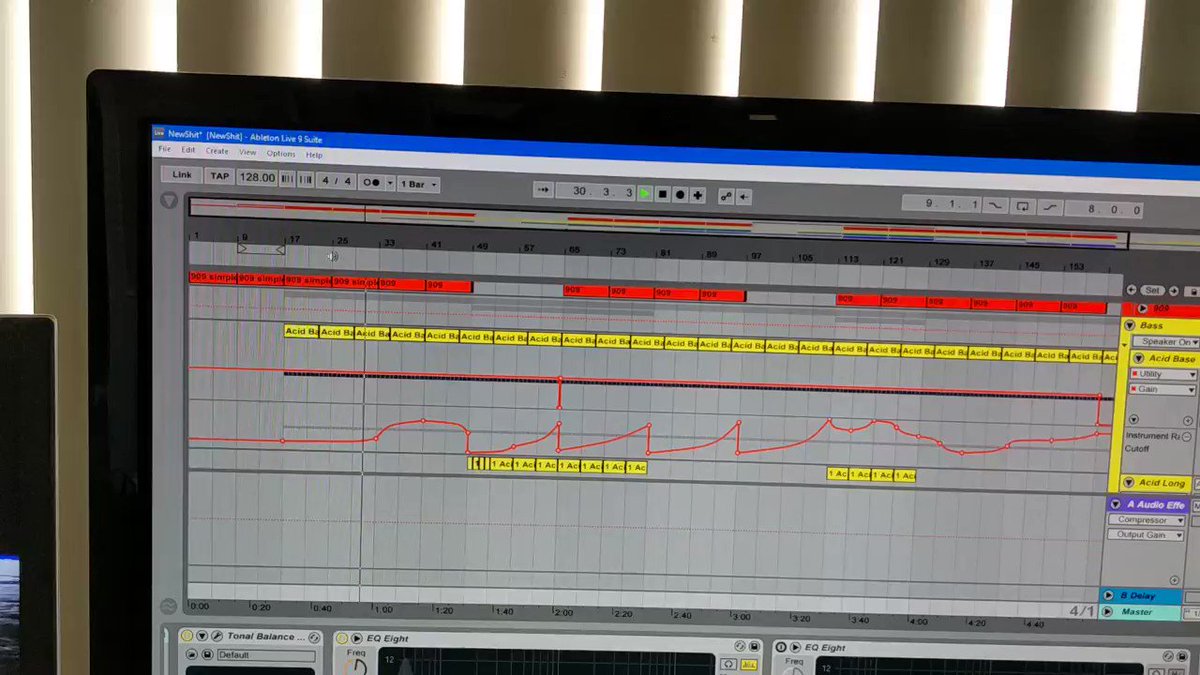Select the 909 clip at bar 65
Viewport: 1200px width, 675px height.
pyautogui.click(x=586, y=291)
